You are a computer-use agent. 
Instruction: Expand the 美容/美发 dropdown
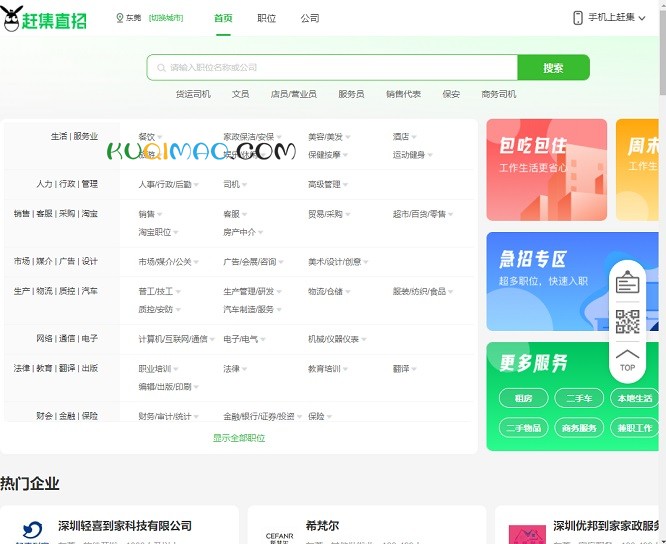coord(329,137)
